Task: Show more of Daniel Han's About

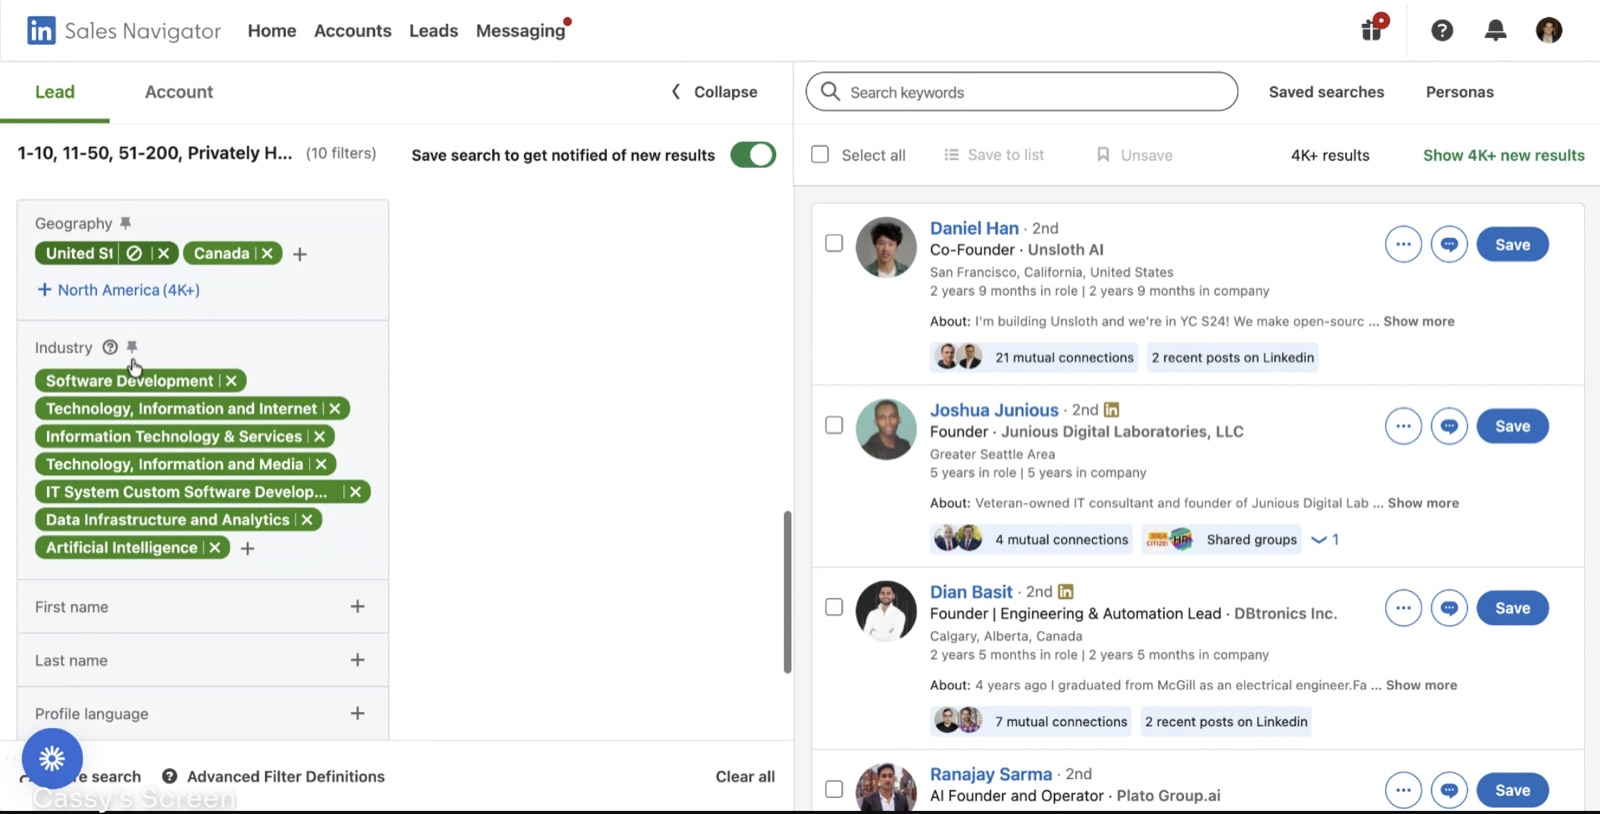Action: tap(1419, 321)
